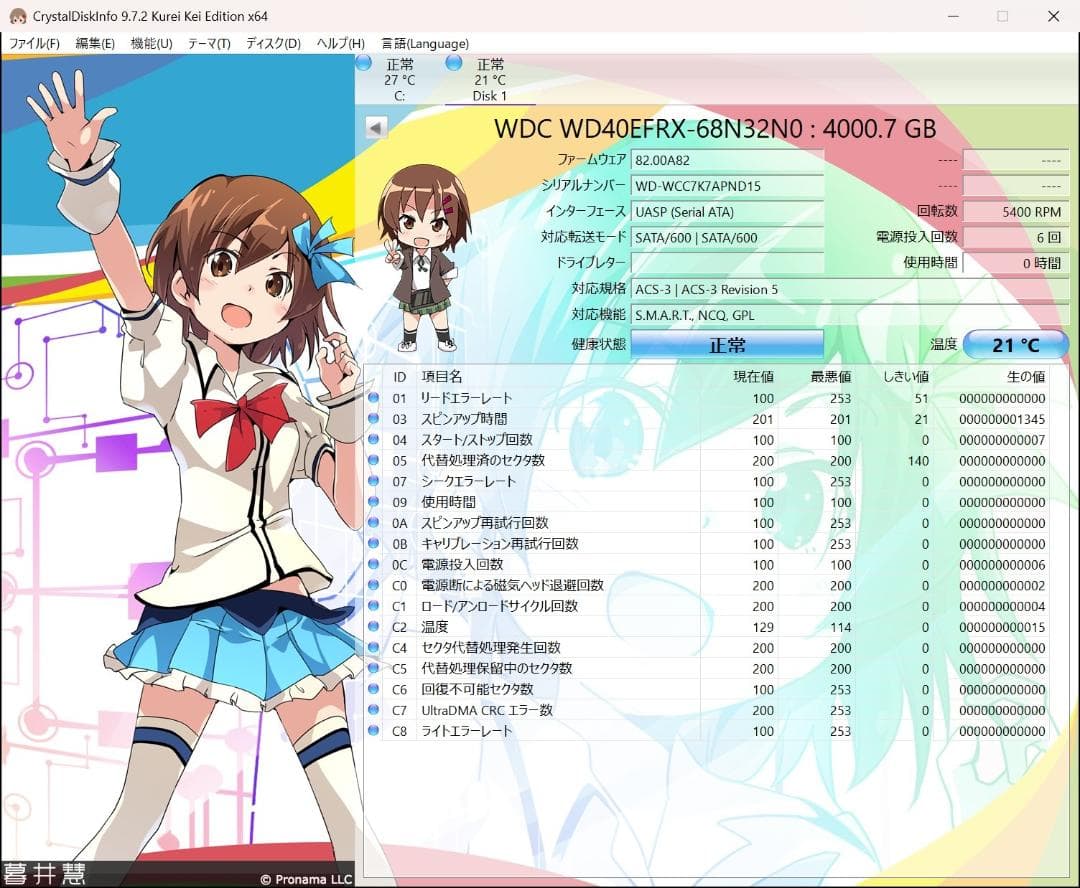1080x888 pixels.
Task: Click status dot for ID C1 row
Action: 373,606
